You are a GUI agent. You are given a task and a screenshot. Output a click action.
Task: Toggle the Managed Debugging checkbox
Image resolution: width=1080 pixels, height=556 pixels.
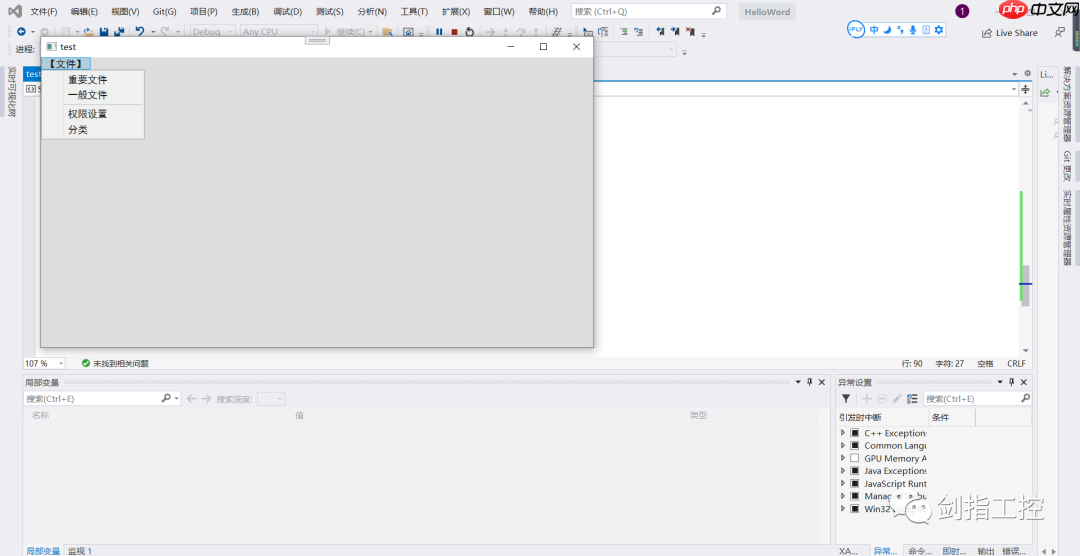[x=855, y=496]
